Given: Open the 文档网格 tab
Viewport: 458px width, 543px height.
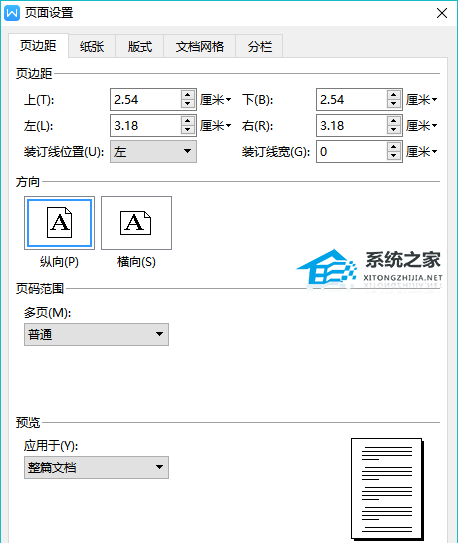Looking at the screenshot, I should (x=199, y=46).
